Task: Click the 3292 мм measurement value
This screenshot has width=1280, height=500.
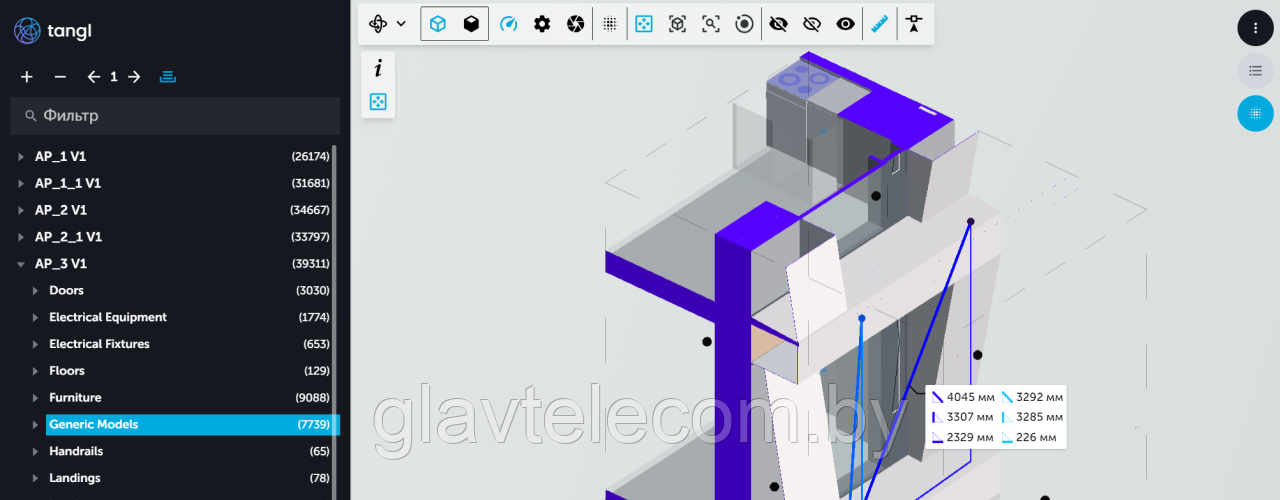Action: 1039,397
